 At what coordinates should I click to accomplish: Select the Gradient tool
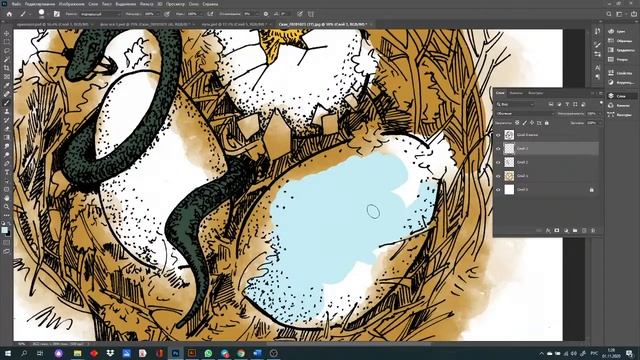(x=7, y=137)
